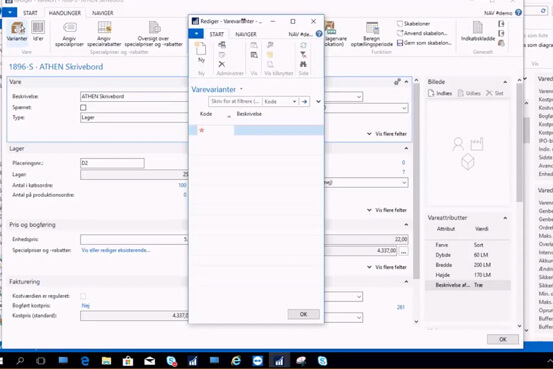This screenshot has width=553, height=369.
Task: Expand Vis flere felter in Lager section
Action: (387, 210)
